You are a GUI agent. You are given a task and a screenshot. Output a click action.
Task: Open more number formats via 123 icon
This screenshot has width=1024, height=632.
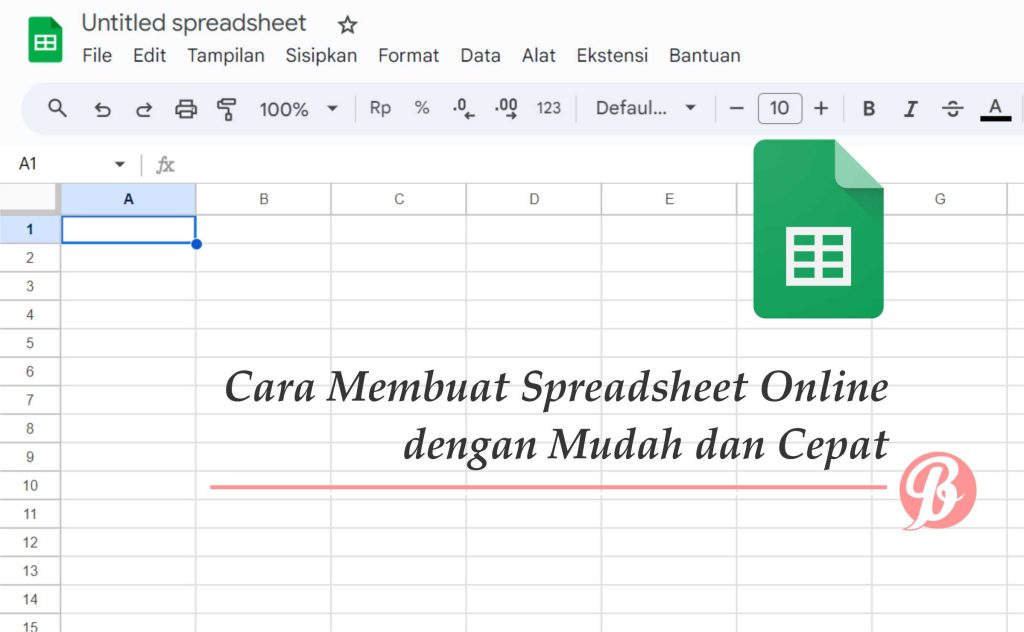pos(548,108)
